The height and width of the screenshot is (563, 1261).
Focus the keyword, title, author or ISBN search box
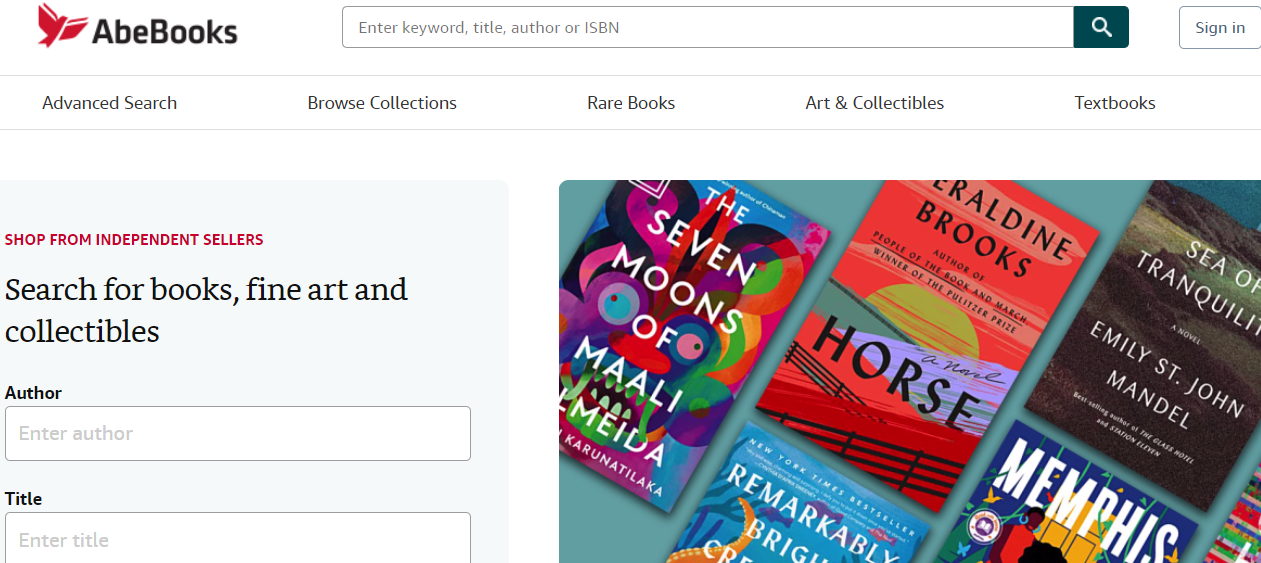707,27
